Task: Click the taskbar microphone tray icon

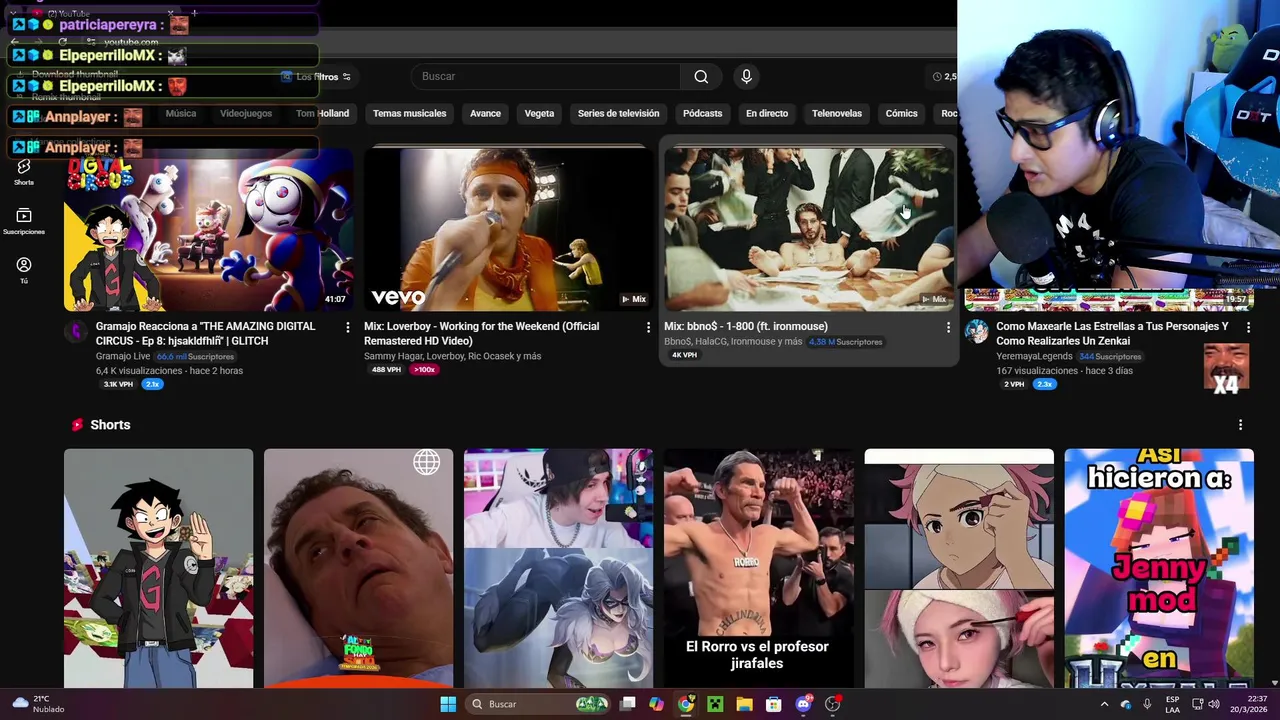Action: [x=1147, y=704]
